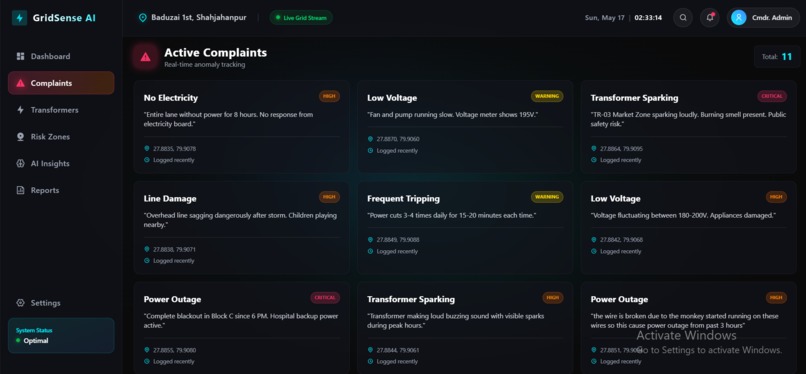Click the pin icon for 27.8864, 79.9095
Viewport: 806px width, 374px height.
click(x=594, y=148)
